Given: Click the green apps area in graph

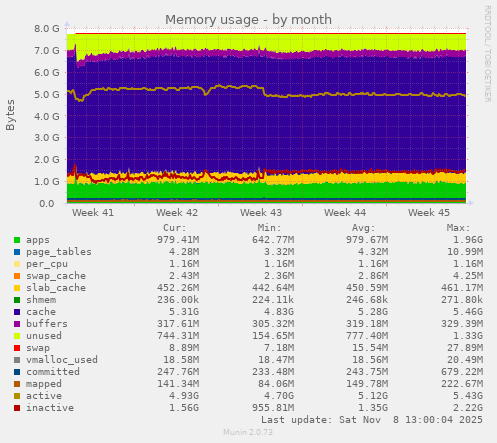Looking at the screenshot, I should (267, 191).
